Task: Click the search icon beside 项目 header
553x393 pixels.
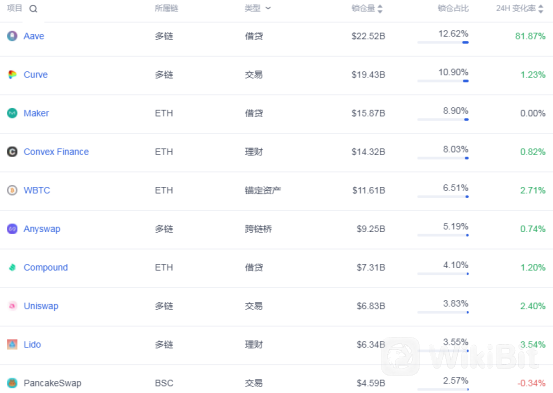Action: (33, 9)
